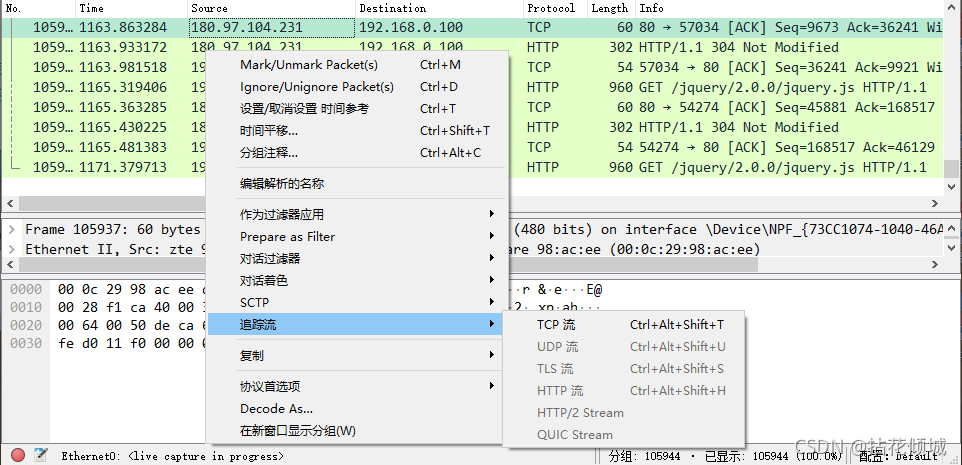The width and height of the screenshot is (962, 465).
Task: Expand Prepare as Filter submenu
Action: [x=357, y=236]
